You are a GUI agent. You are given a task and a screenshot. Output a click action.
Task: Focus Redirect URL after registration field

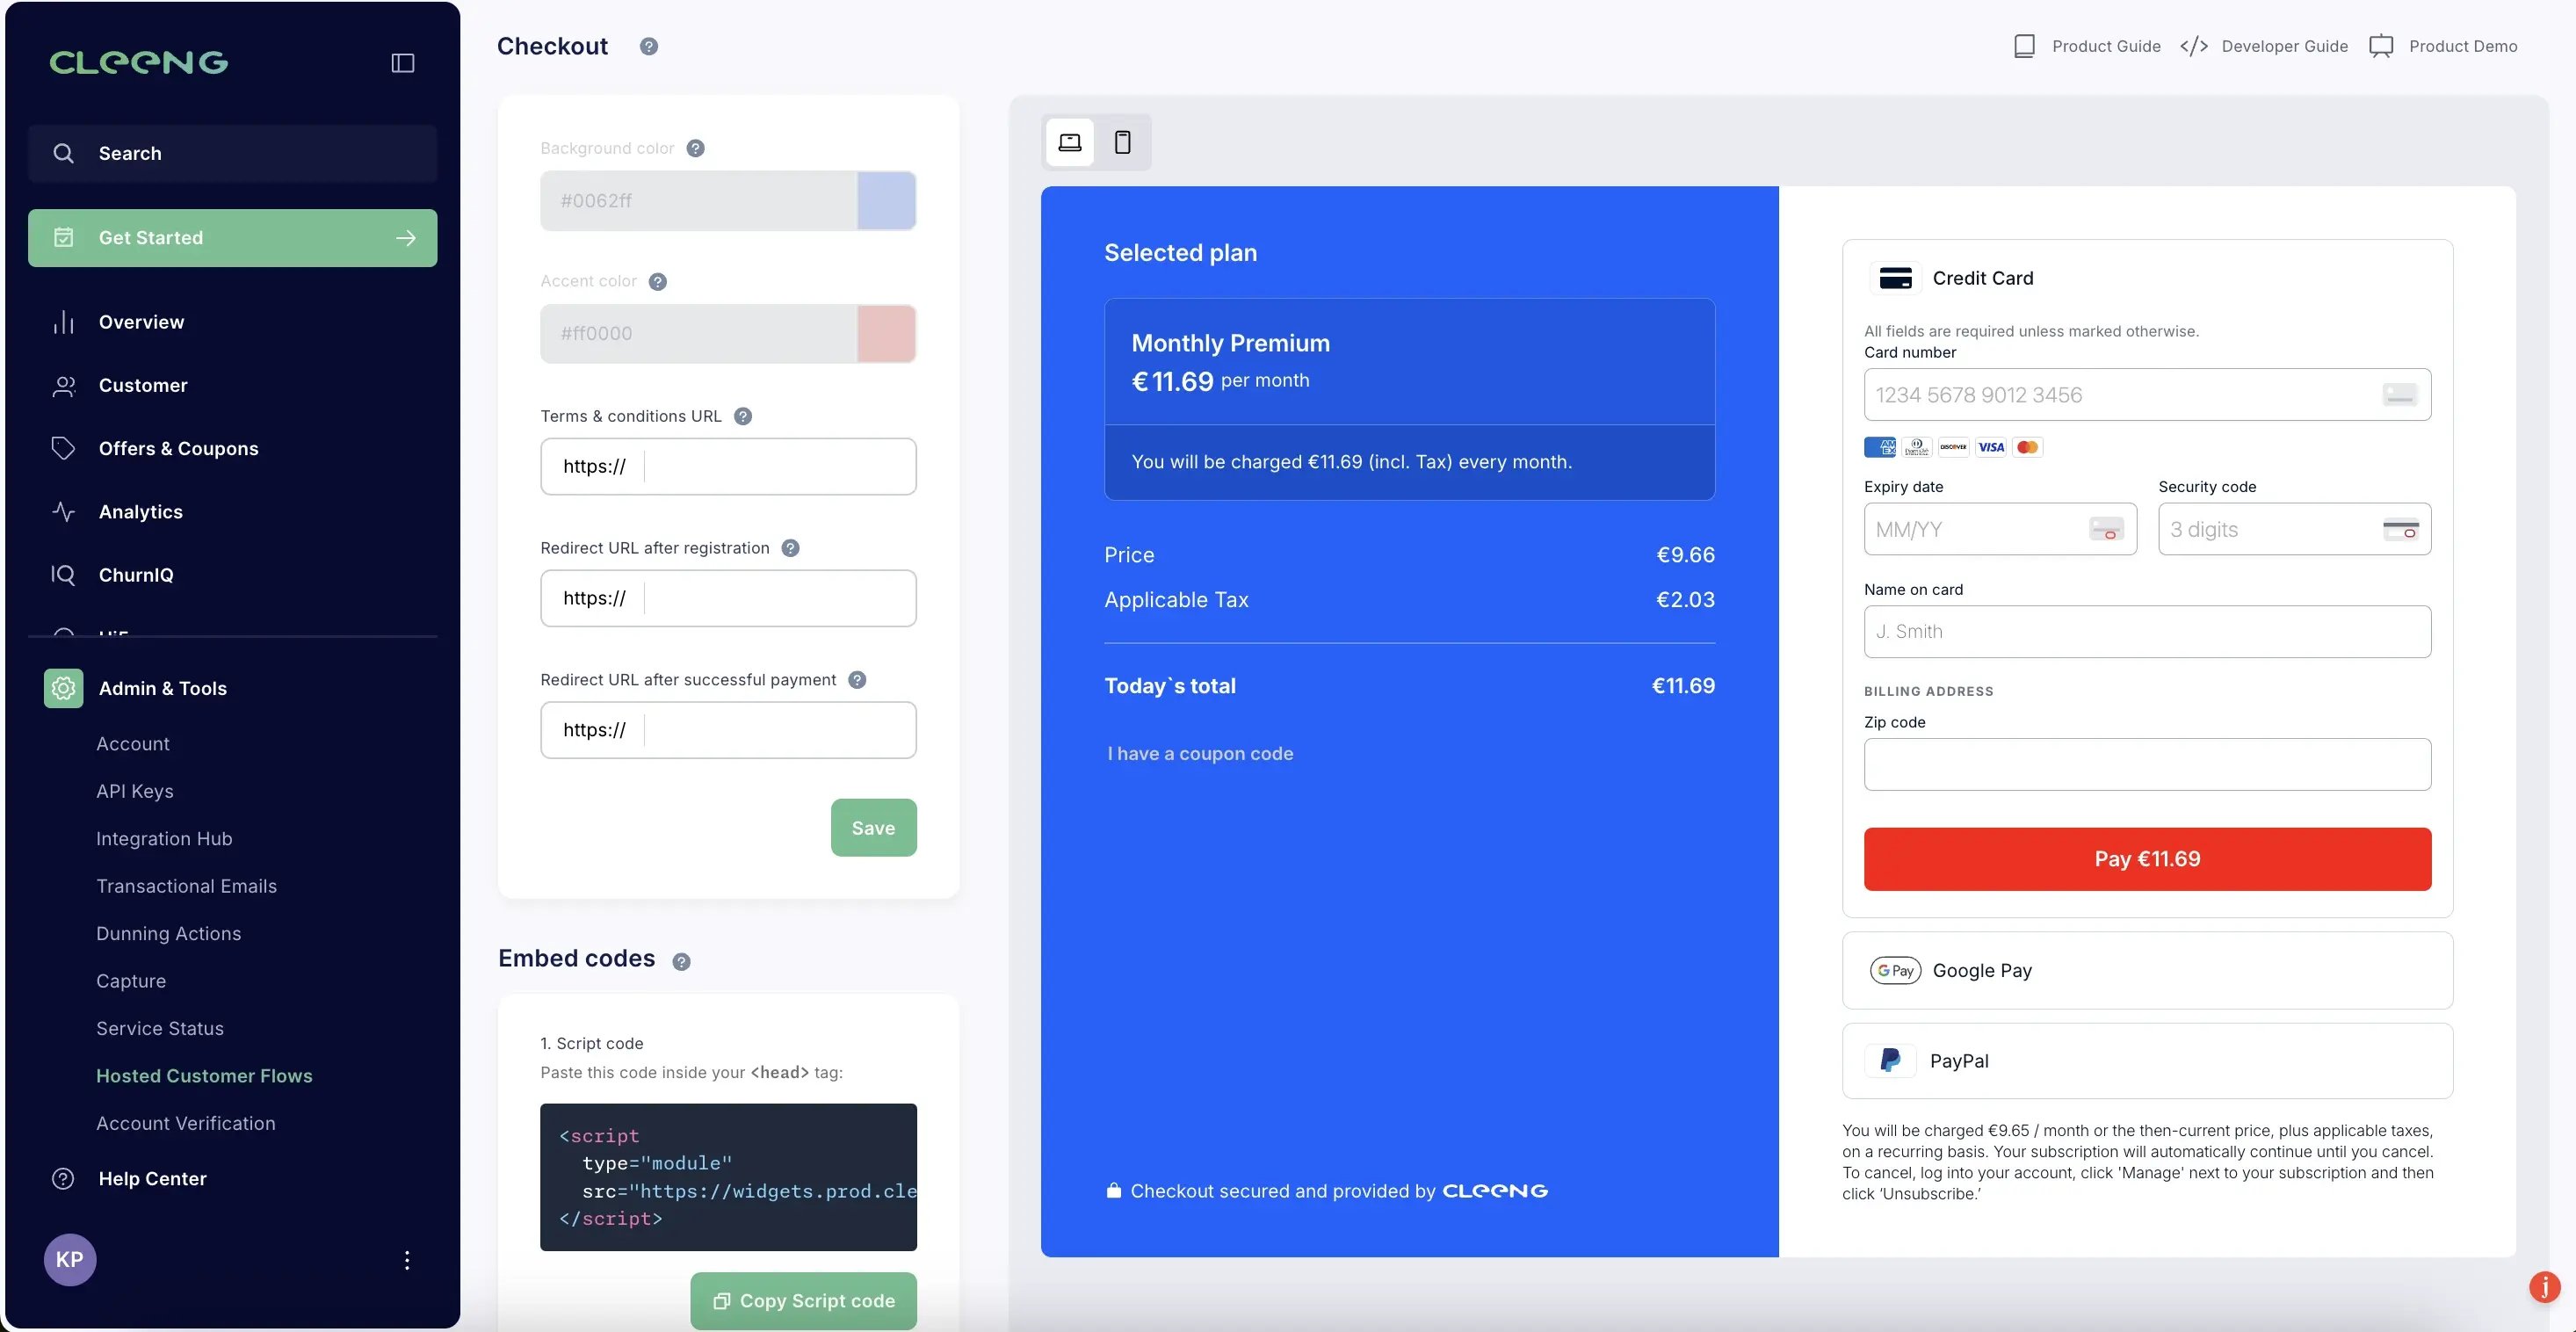(x=728, y=598)
